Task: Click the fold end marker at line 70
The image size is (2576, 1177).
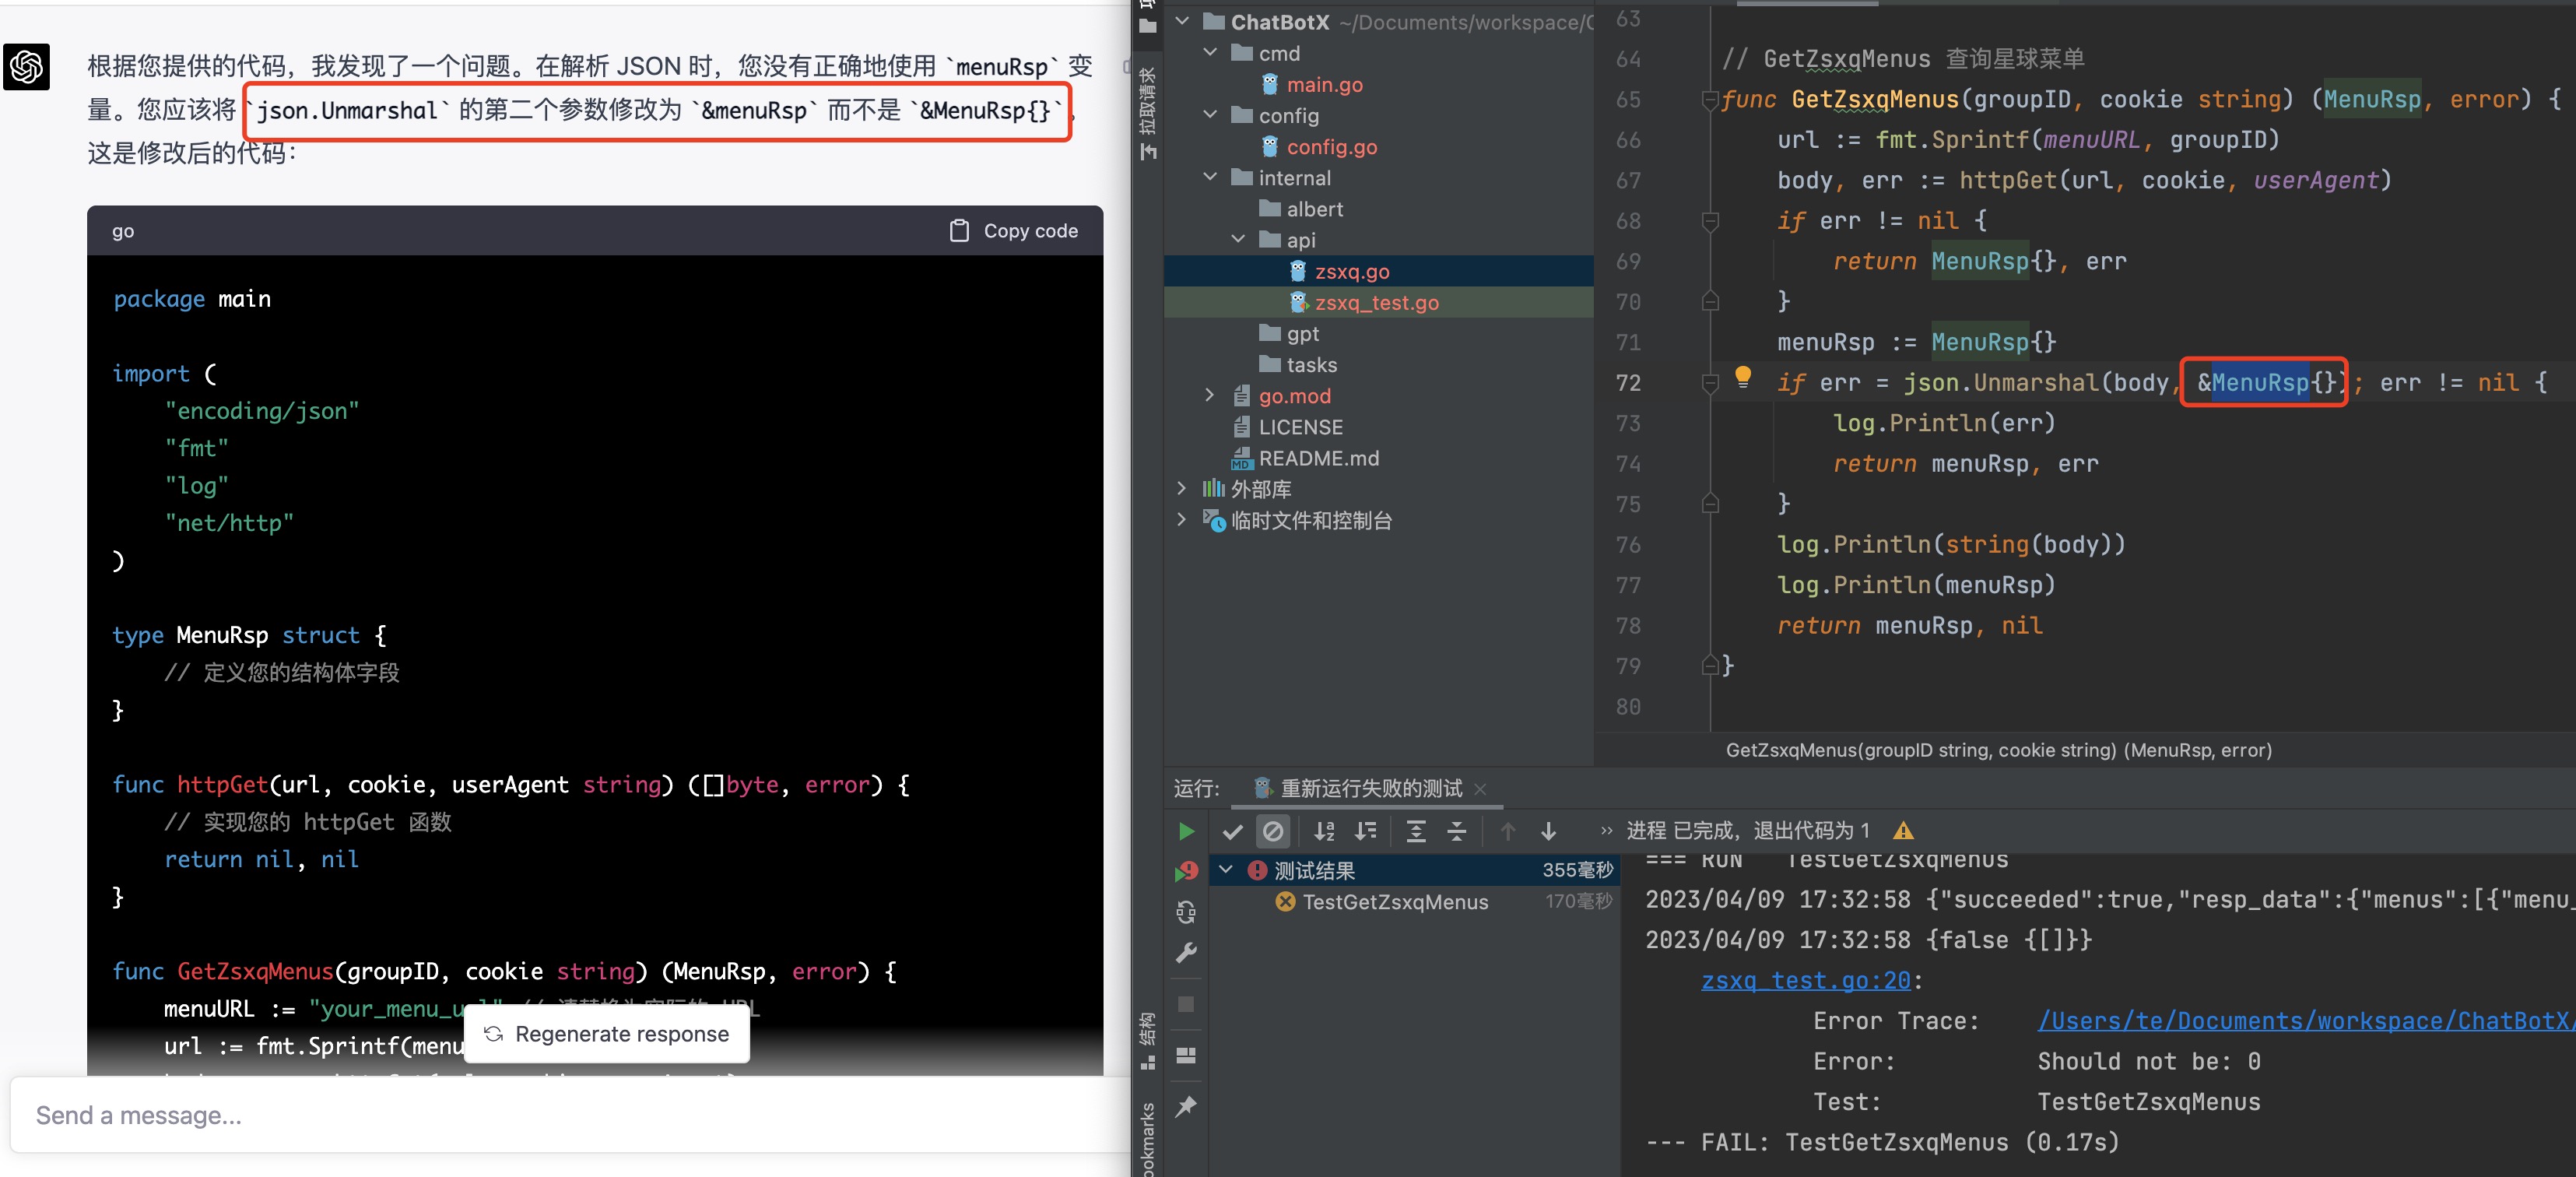Action: tap(1710, 301)
